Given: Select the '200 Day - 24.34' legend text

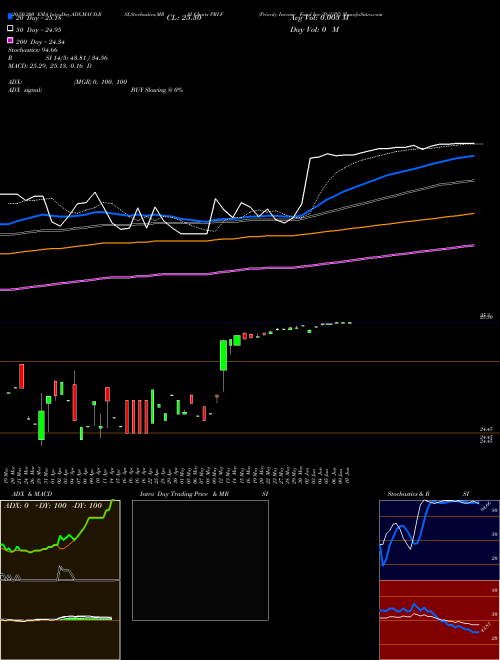Looking at the screenshot, I should coord(40,42).
